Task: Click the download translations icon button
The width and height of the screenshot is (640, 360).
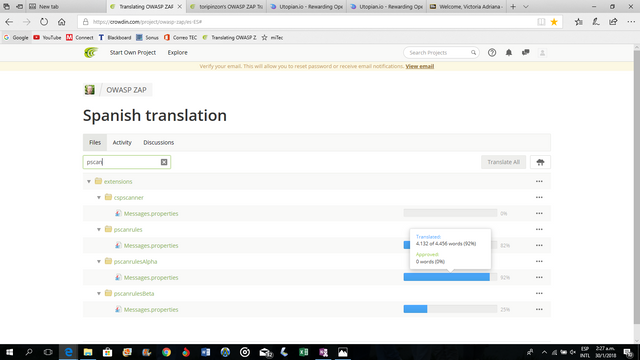Action: [x=540, y=162]
